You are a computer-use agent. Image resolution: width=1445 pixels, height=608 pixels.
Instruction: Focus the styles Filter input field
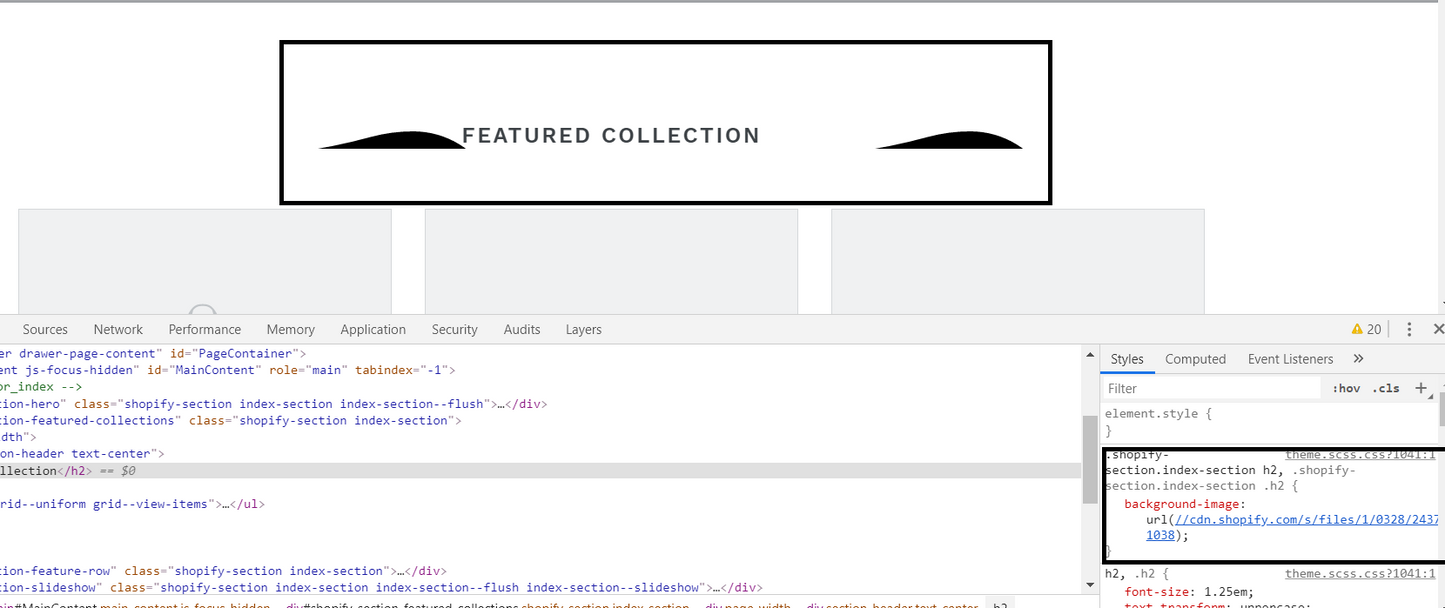pyautogui.click(x=1213, y=388)
